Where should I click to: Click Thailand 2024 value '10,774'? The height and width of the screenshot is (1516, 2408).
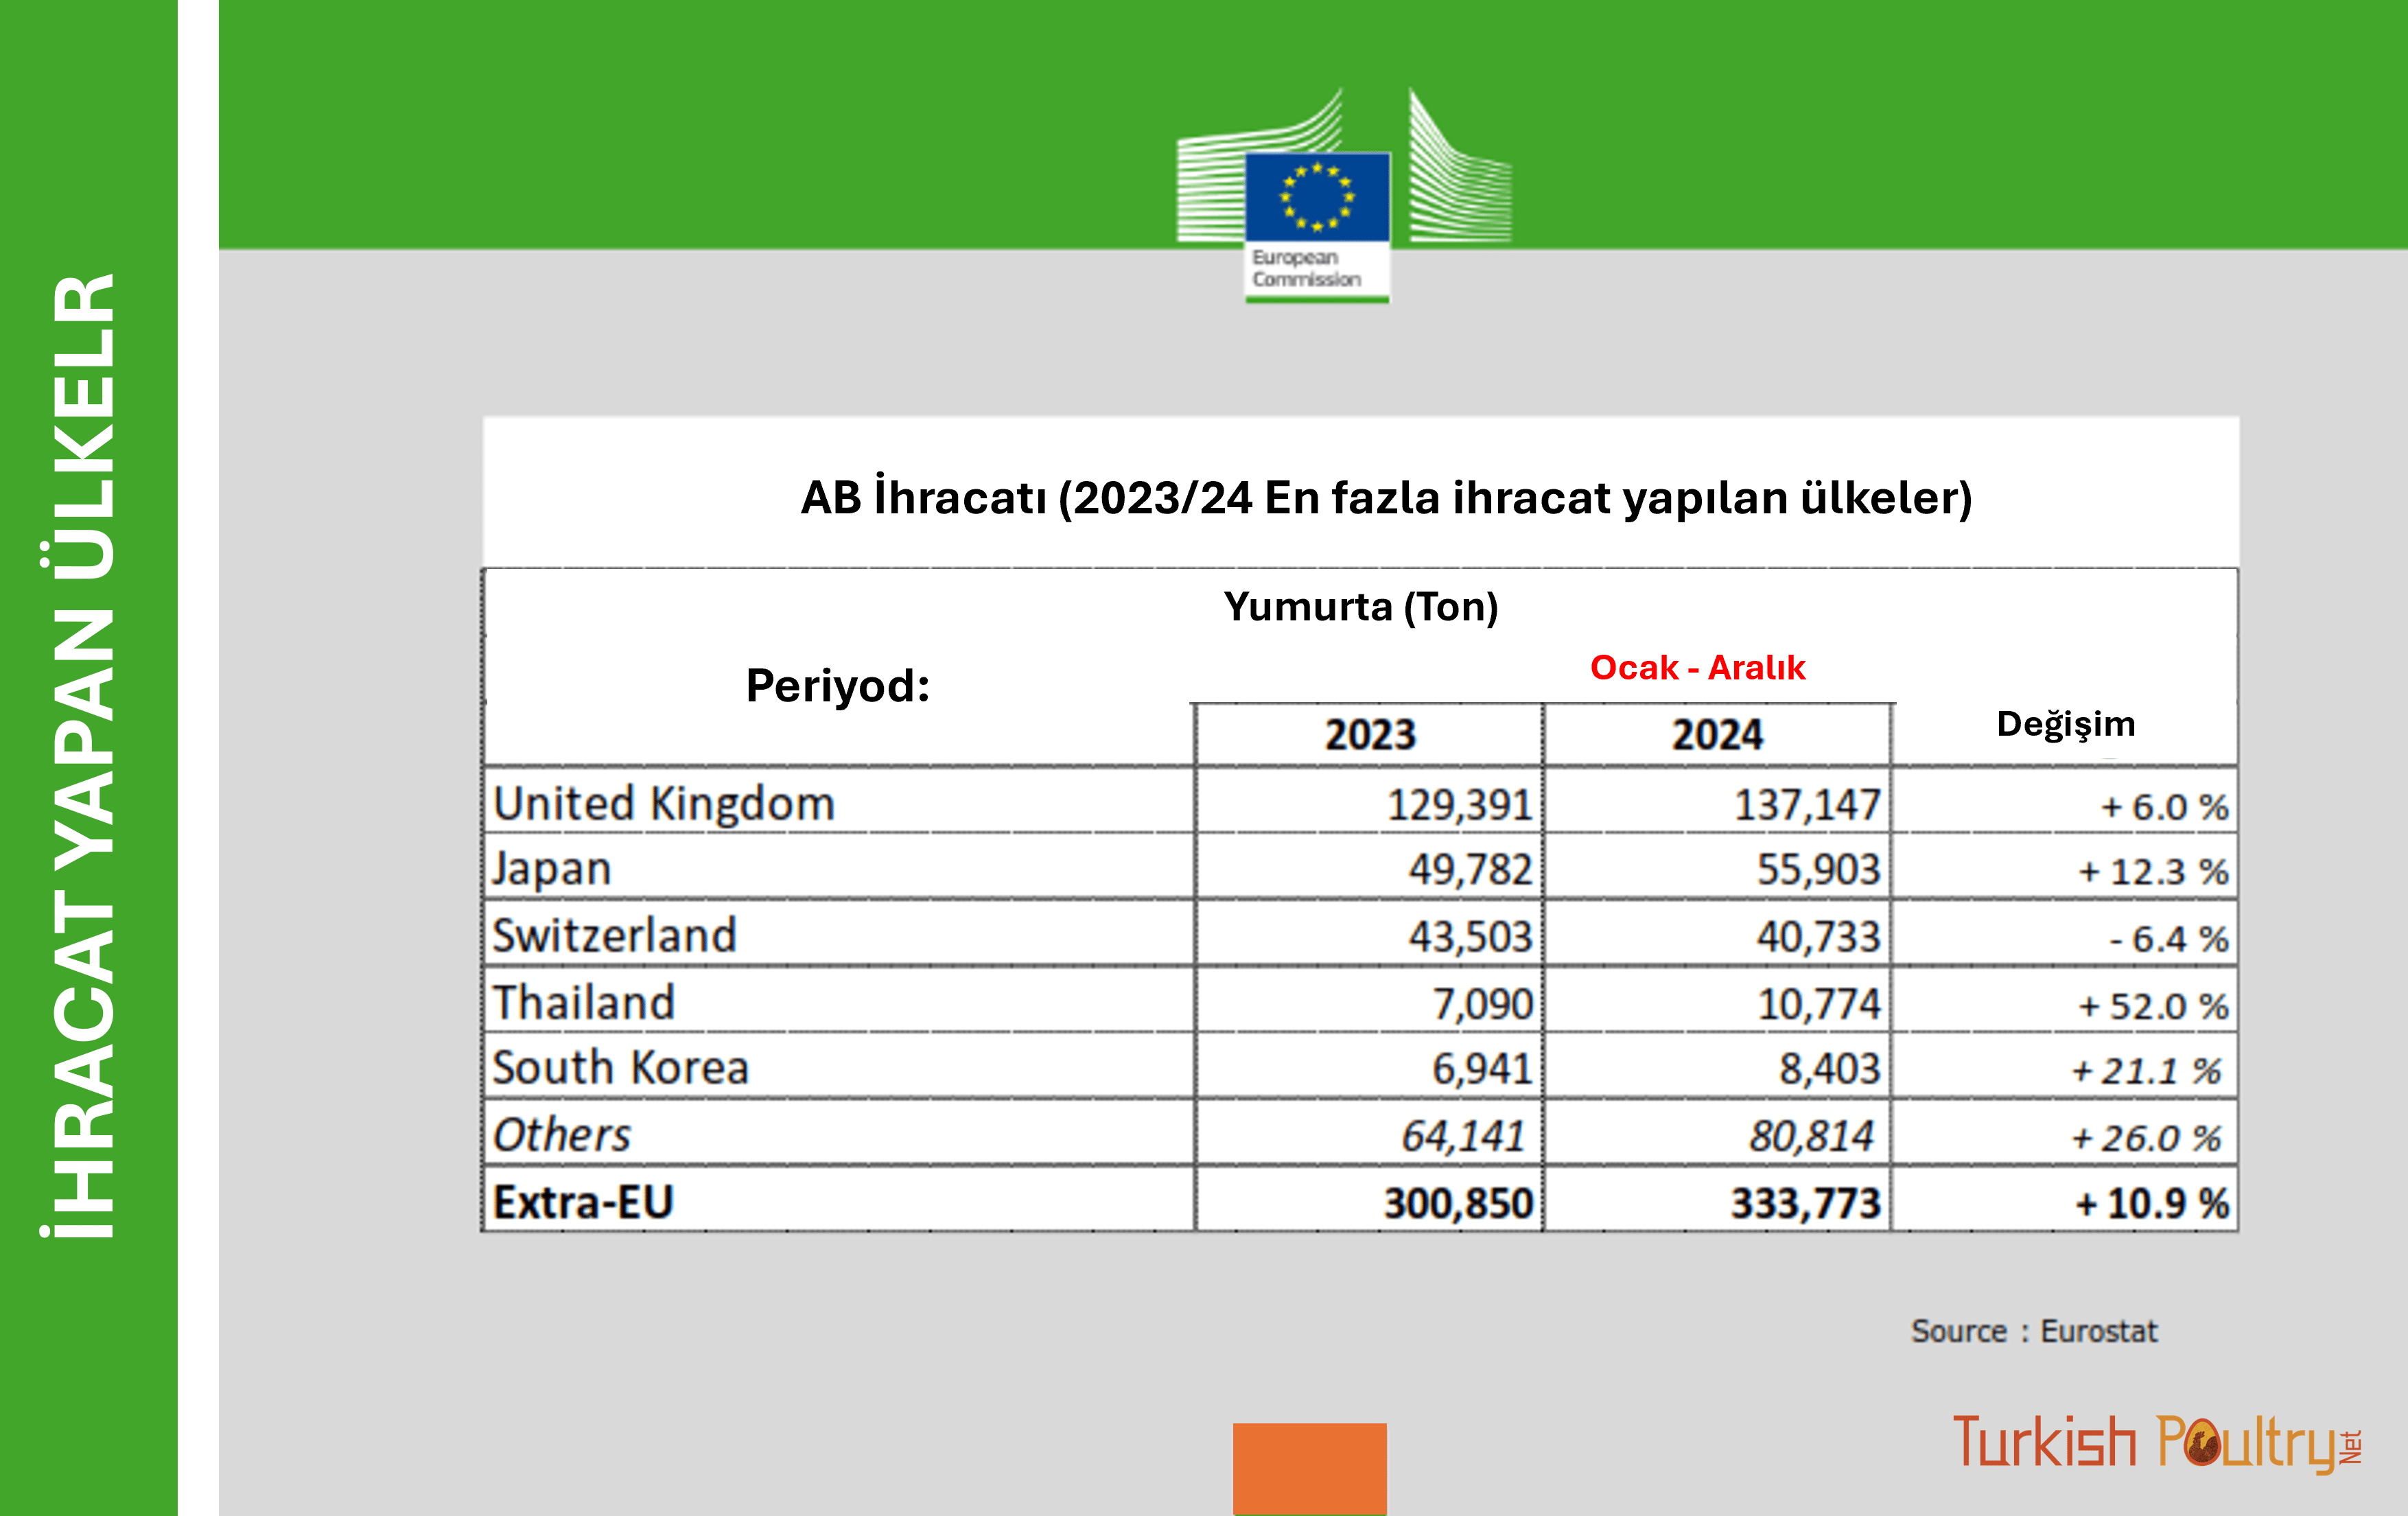[1819, 1004]
